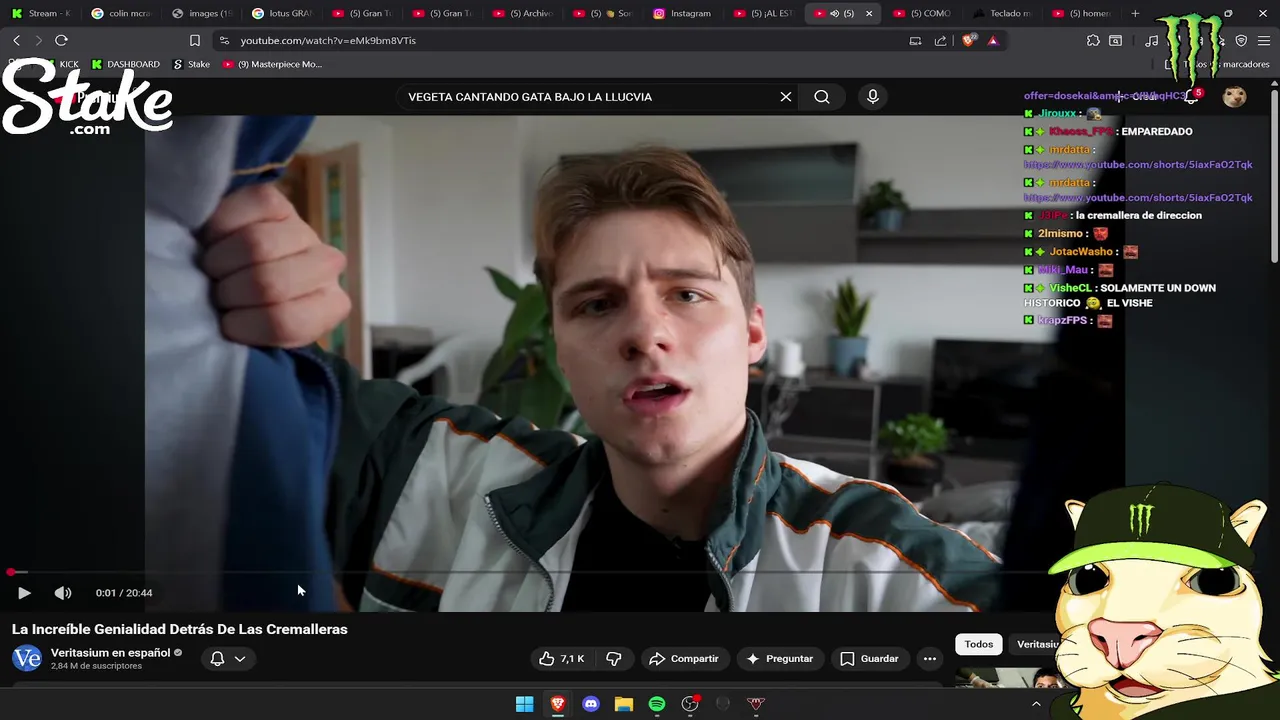Click the 0:01 / 20:44 time display
1280x720 pixels.
[x=124, y=593]
